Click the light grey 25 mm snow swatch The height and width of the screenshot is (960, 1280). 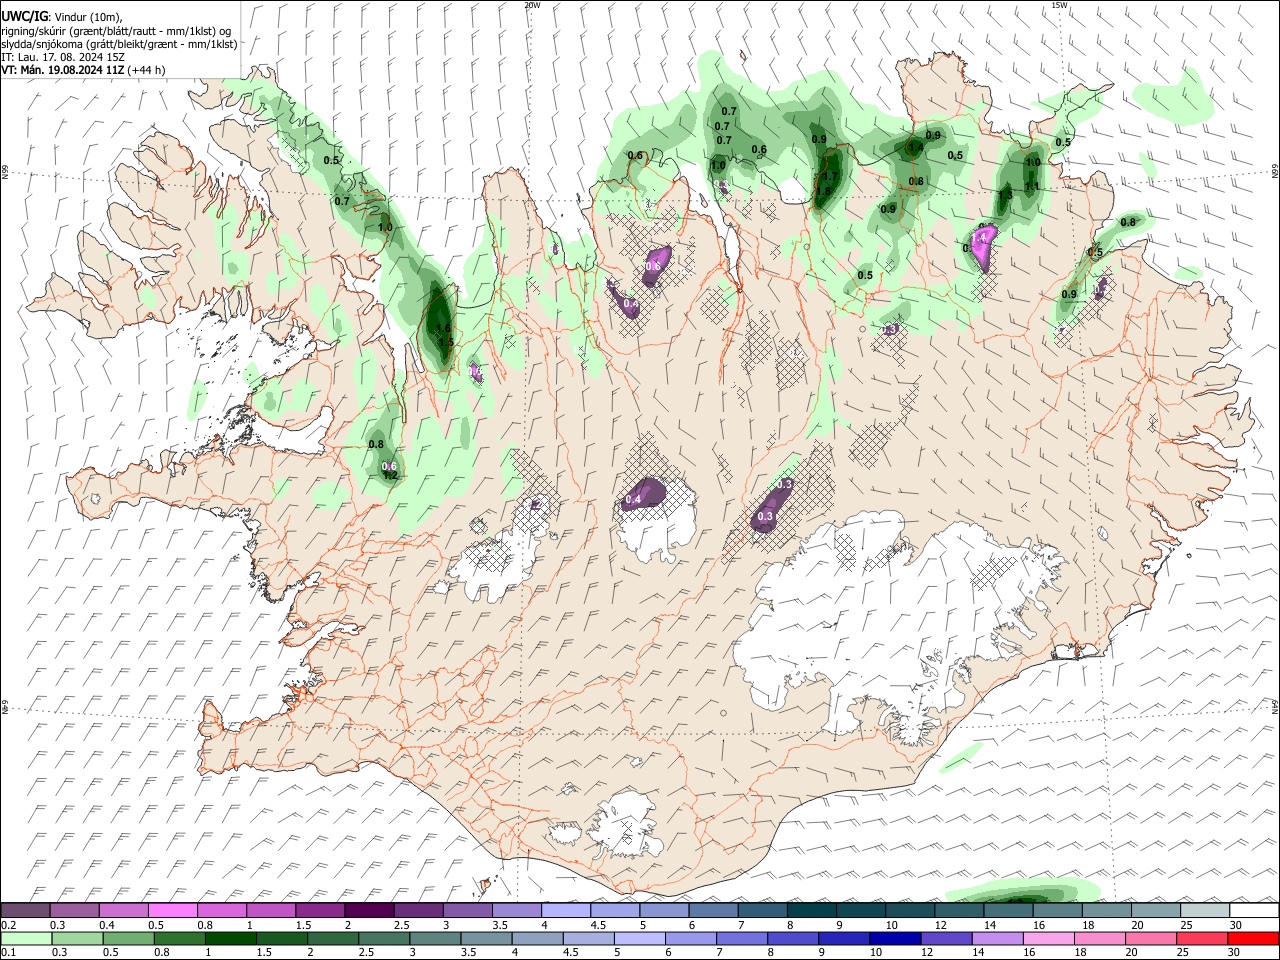tap(1205, 911)
